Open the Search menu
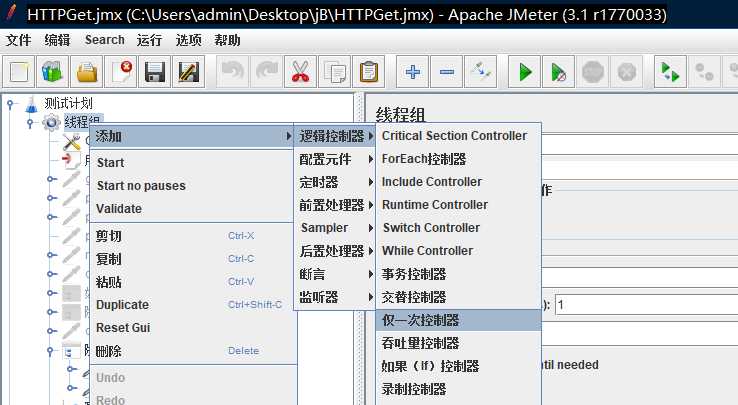 point(104,40)
